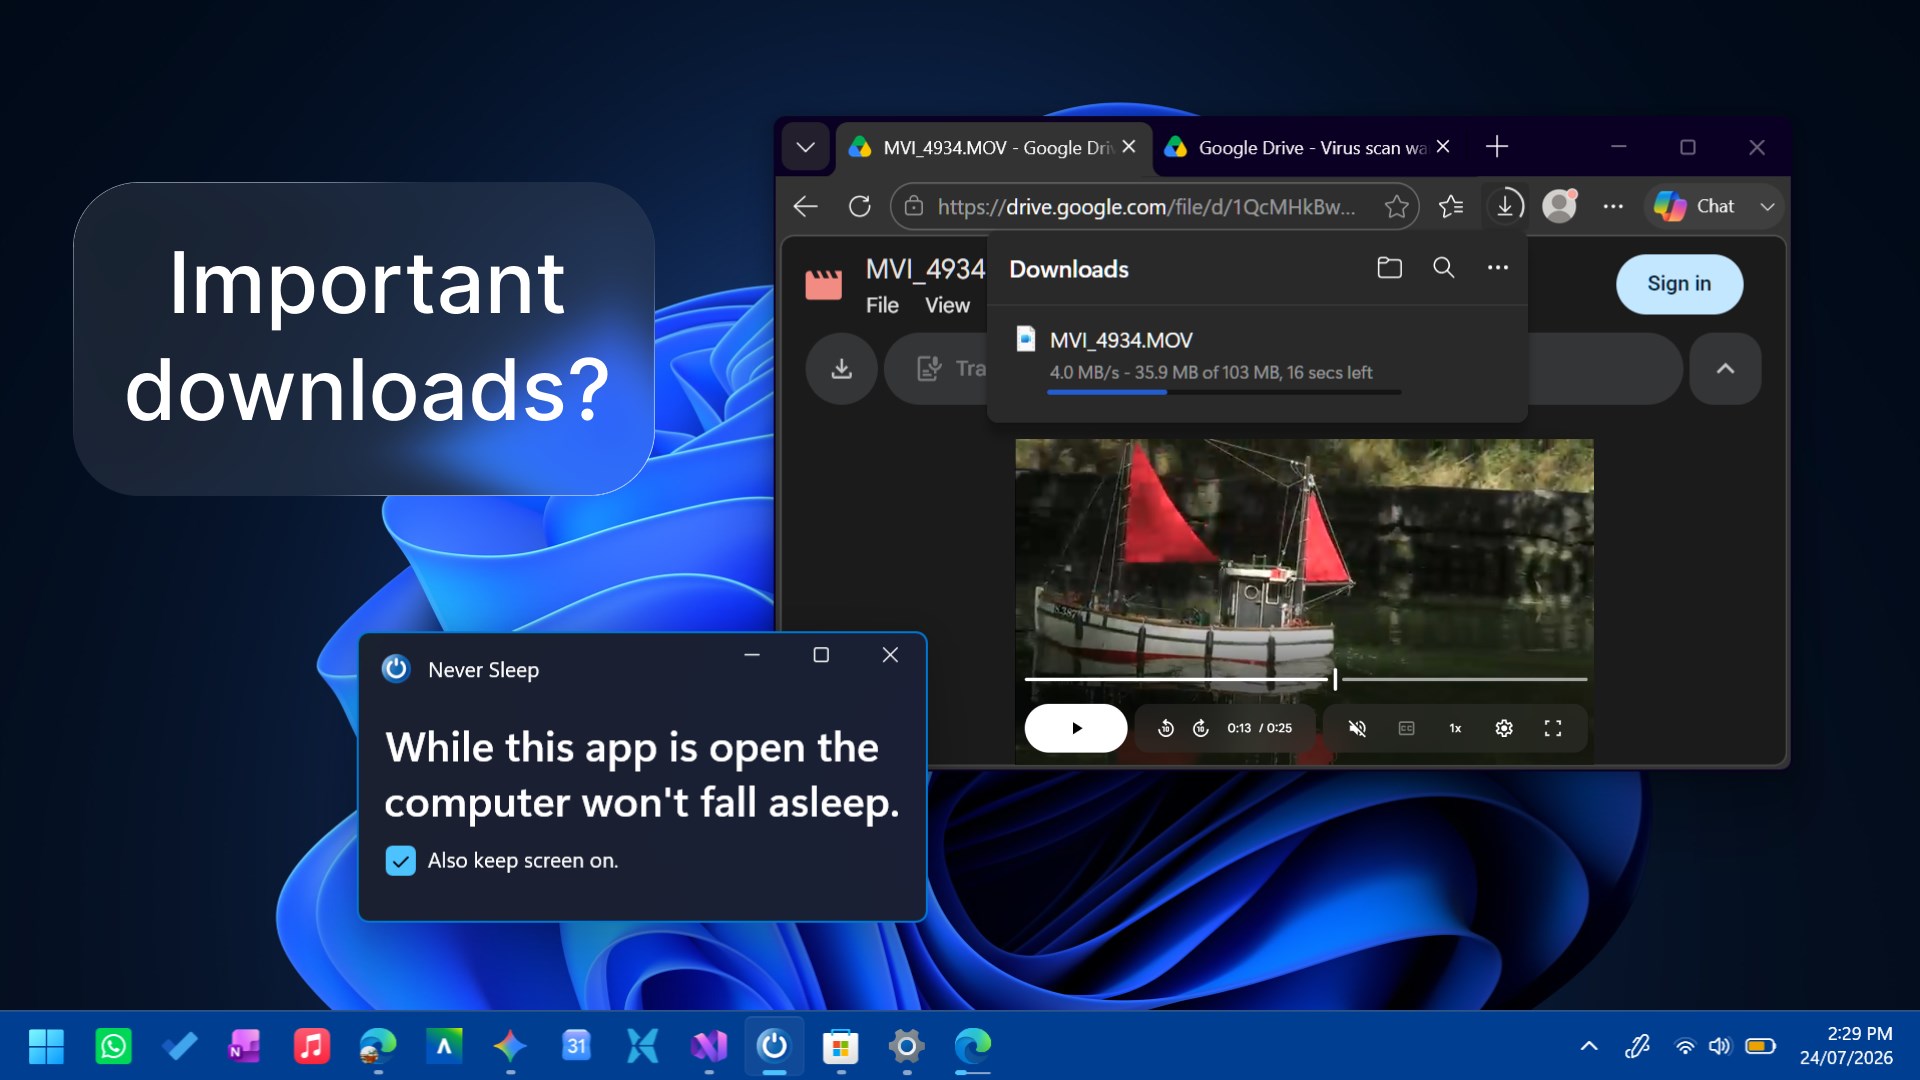This screenshot has height=1080, width=1920.
Task: Switch to MVI_4934.MOV Google Drive tab
Action: [x=993, y=147]
